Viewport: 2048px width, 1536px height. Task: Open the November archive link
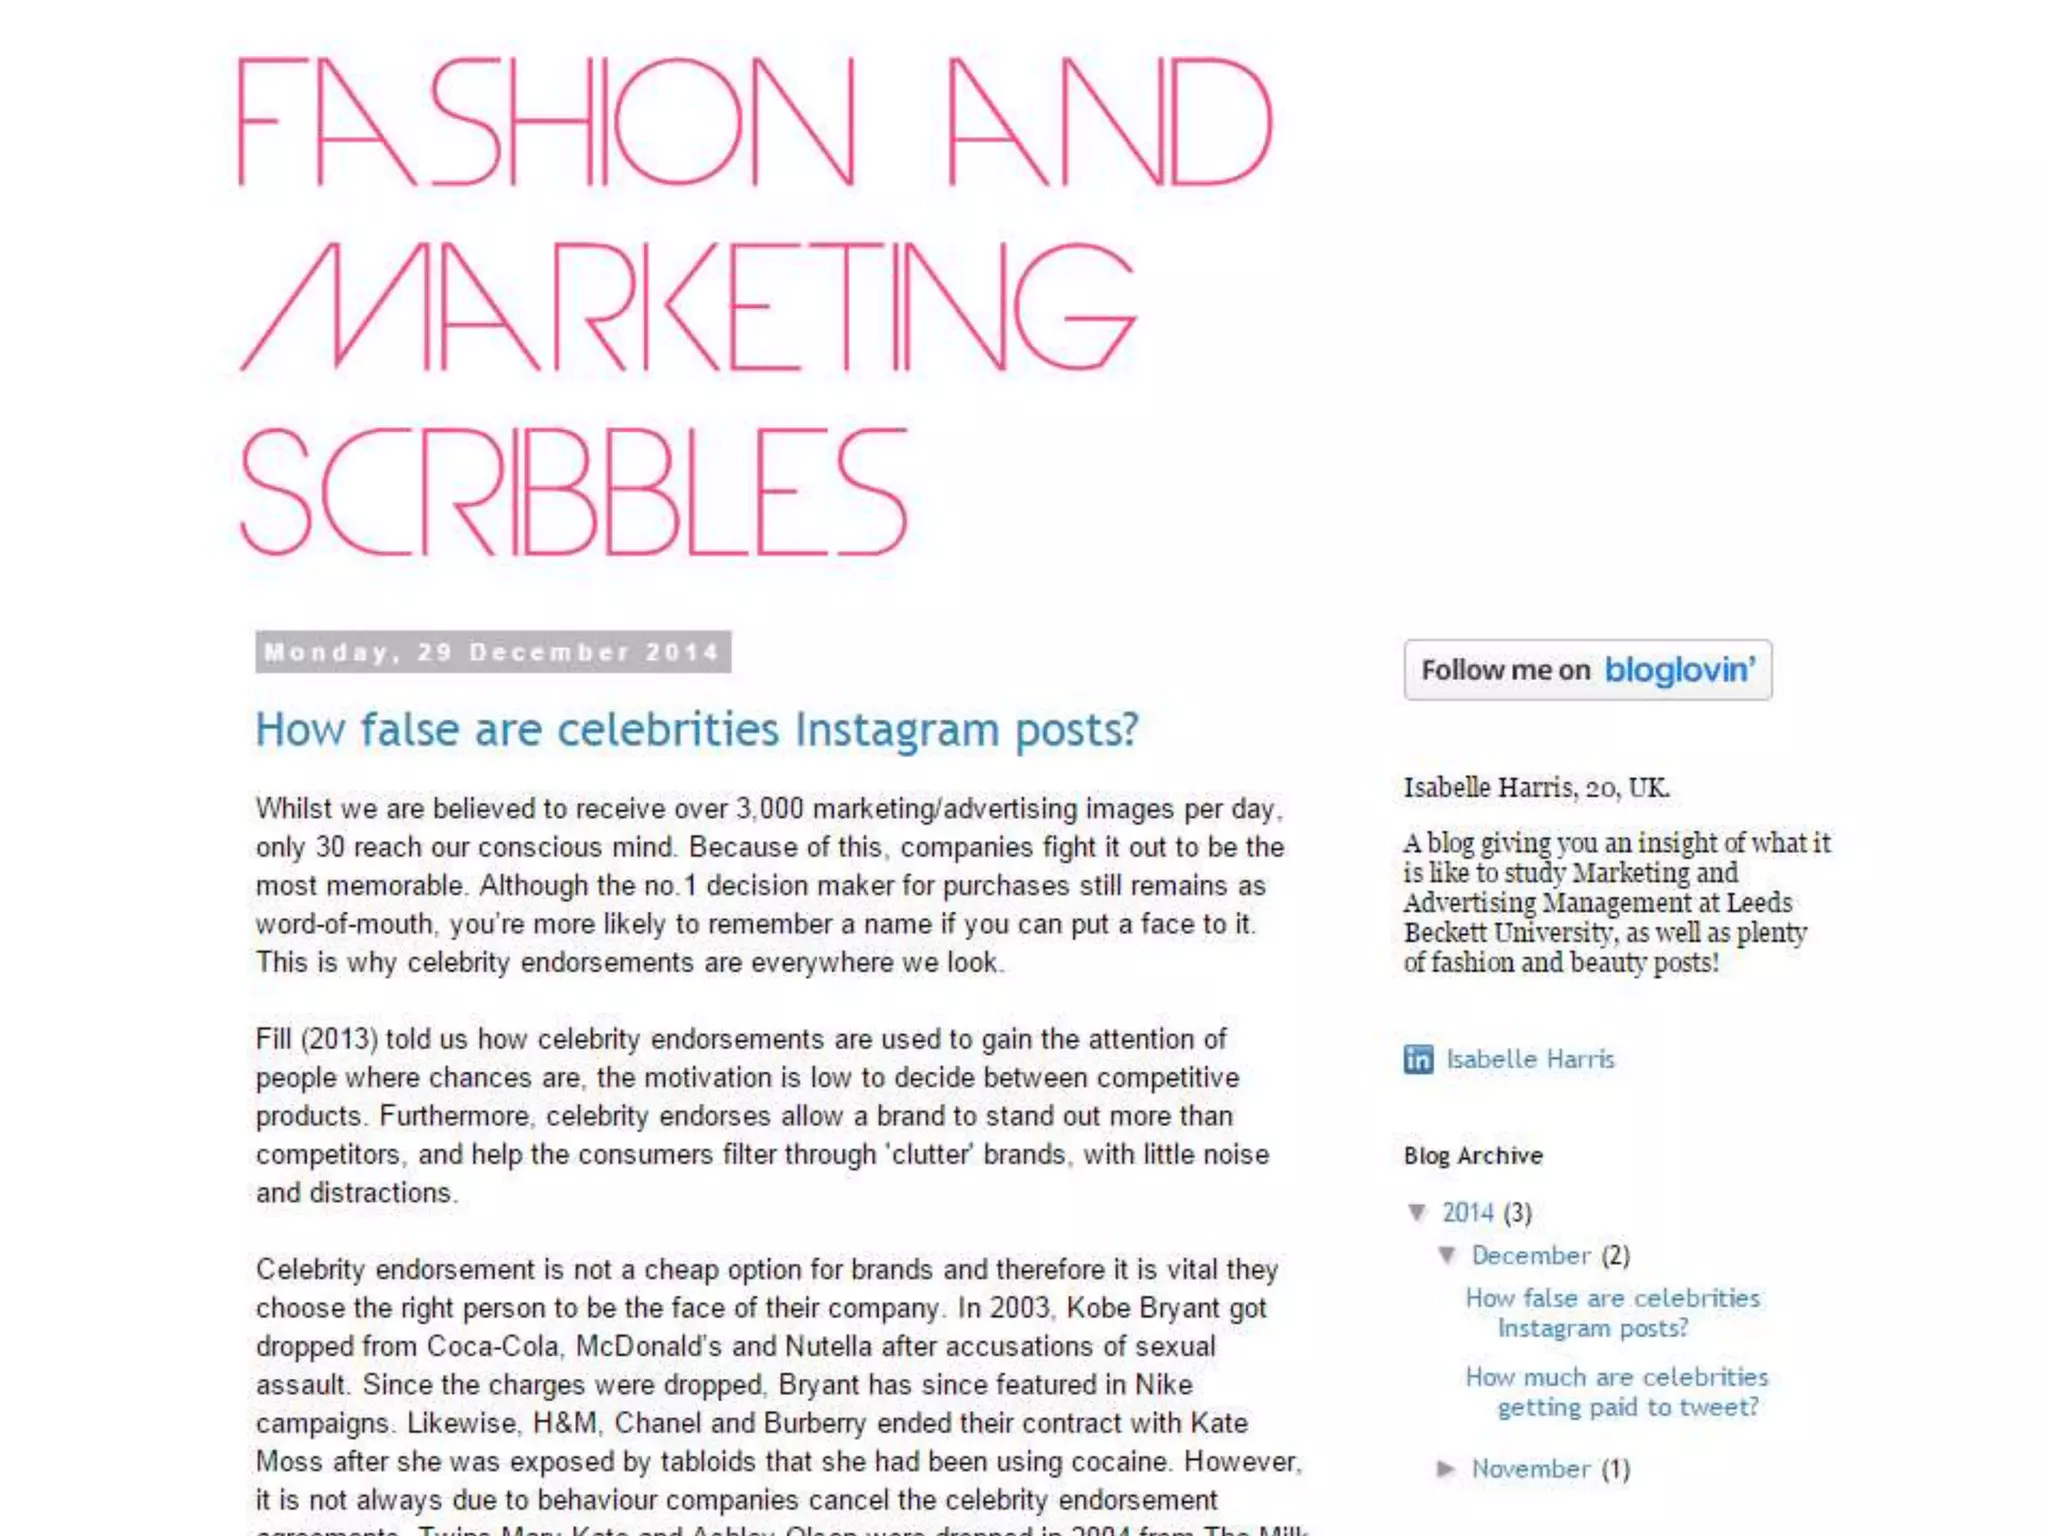tap(1530, 1469)
